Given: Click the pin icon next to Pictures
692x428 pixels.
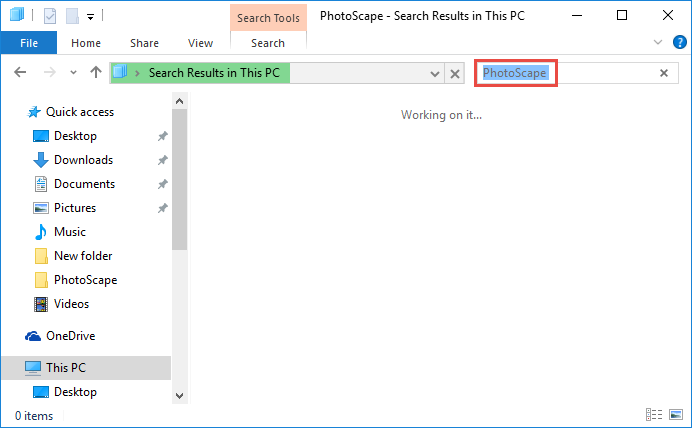Looking at the screenshot, I should tap(163, 208).
